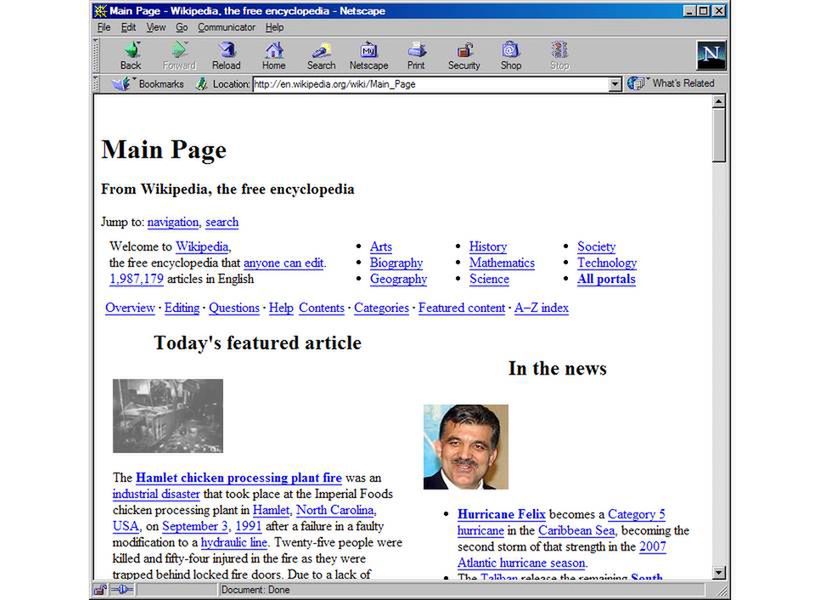The width and height of the screenshot is (821, 600).
Task: Click the Featured content link
Action: pyautogui.click(x=462, y=308)
